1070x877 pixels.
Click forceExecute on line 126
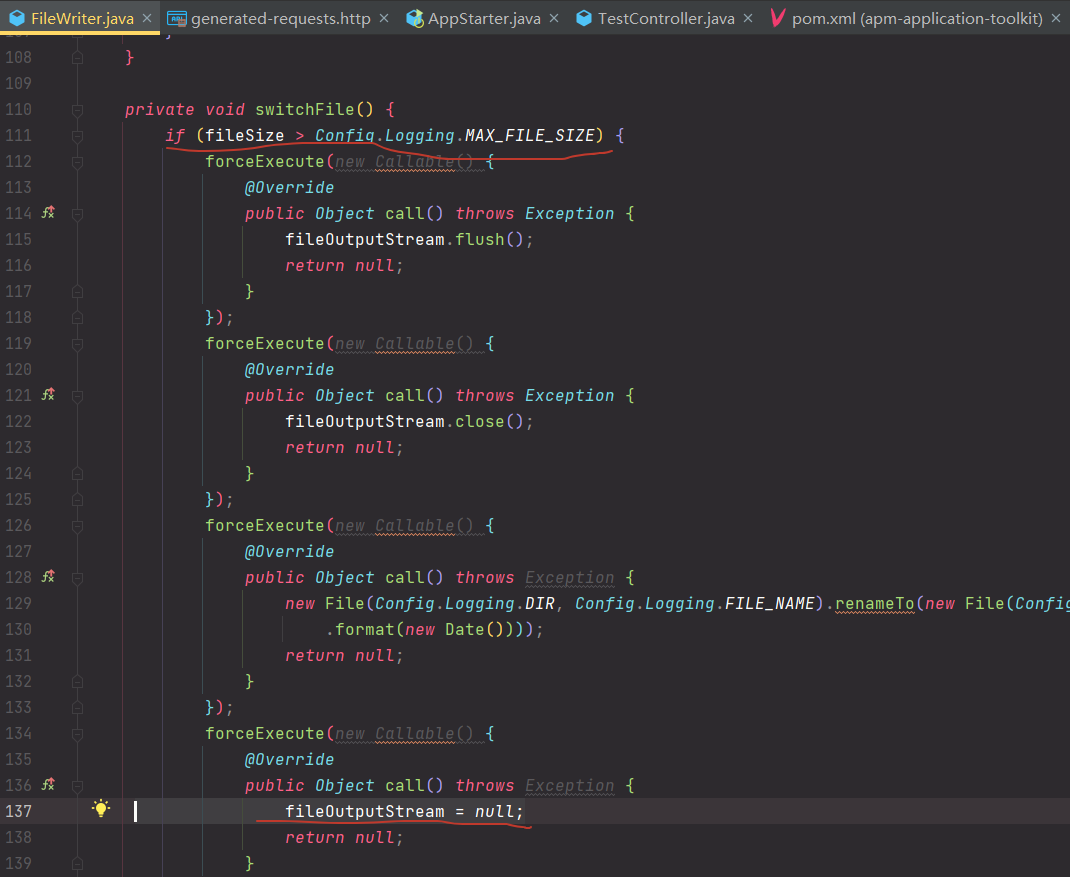265,526
